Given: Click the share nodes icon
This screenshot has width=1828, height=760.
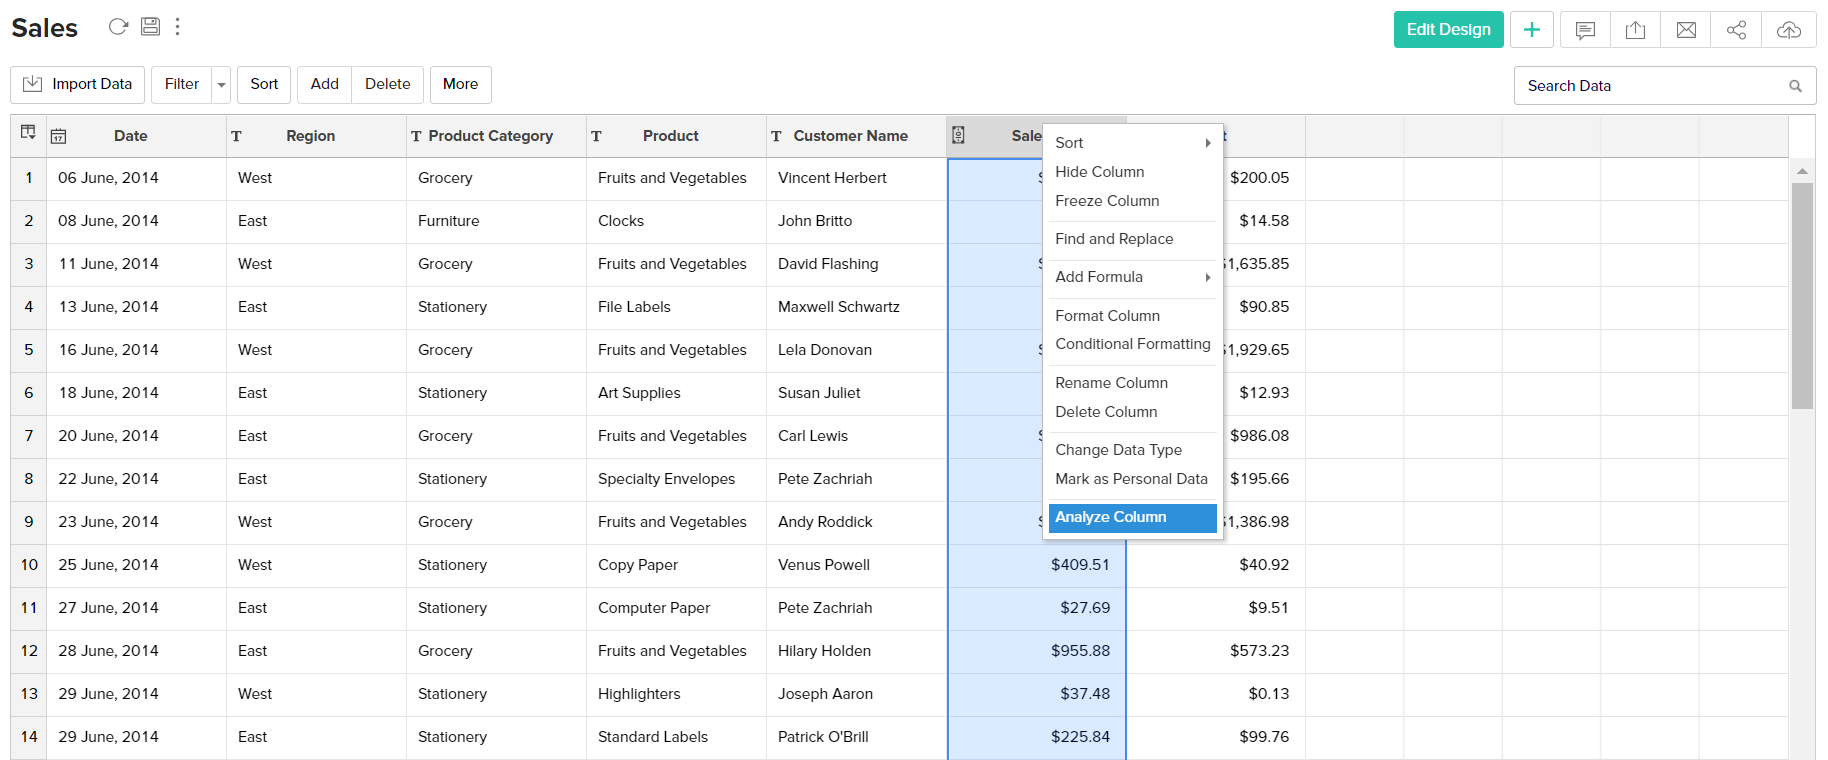Looking at the screenshot, I should pos(1736,30).
